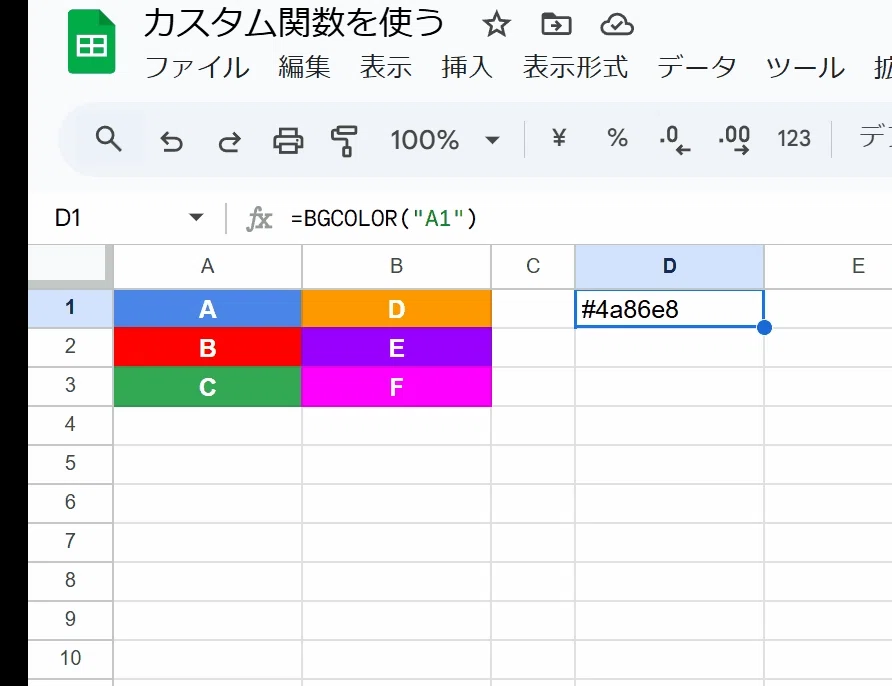Viewport: 892px width, 686px height.
Task: Select the paint format roller
Action: 344,140
